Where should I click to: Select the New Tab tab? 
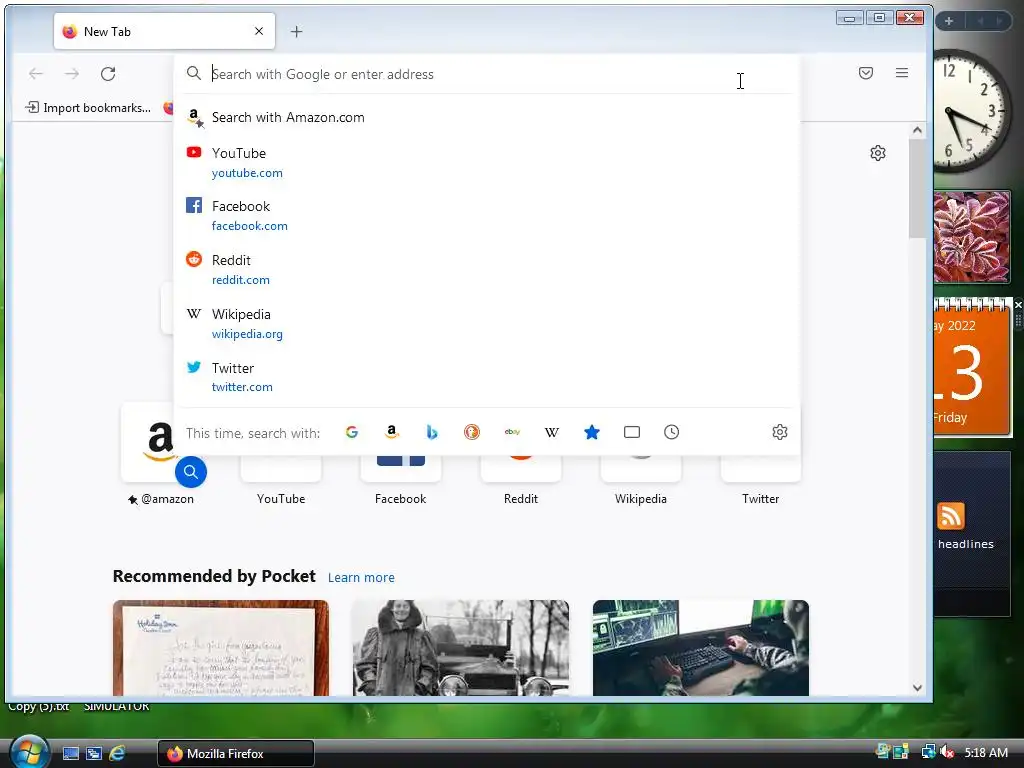165,31
